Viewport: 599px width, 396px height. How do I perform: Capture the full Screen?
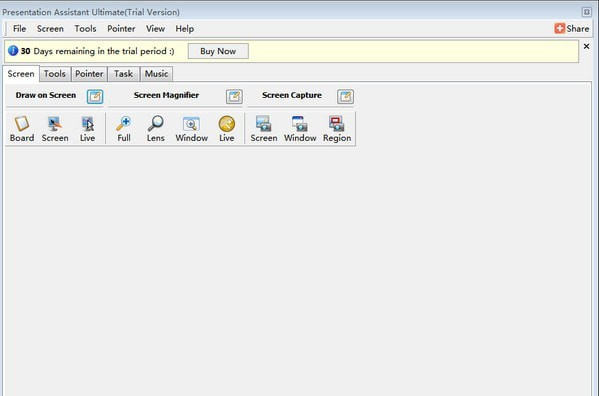pyautogui.click(x=264, y=129)
